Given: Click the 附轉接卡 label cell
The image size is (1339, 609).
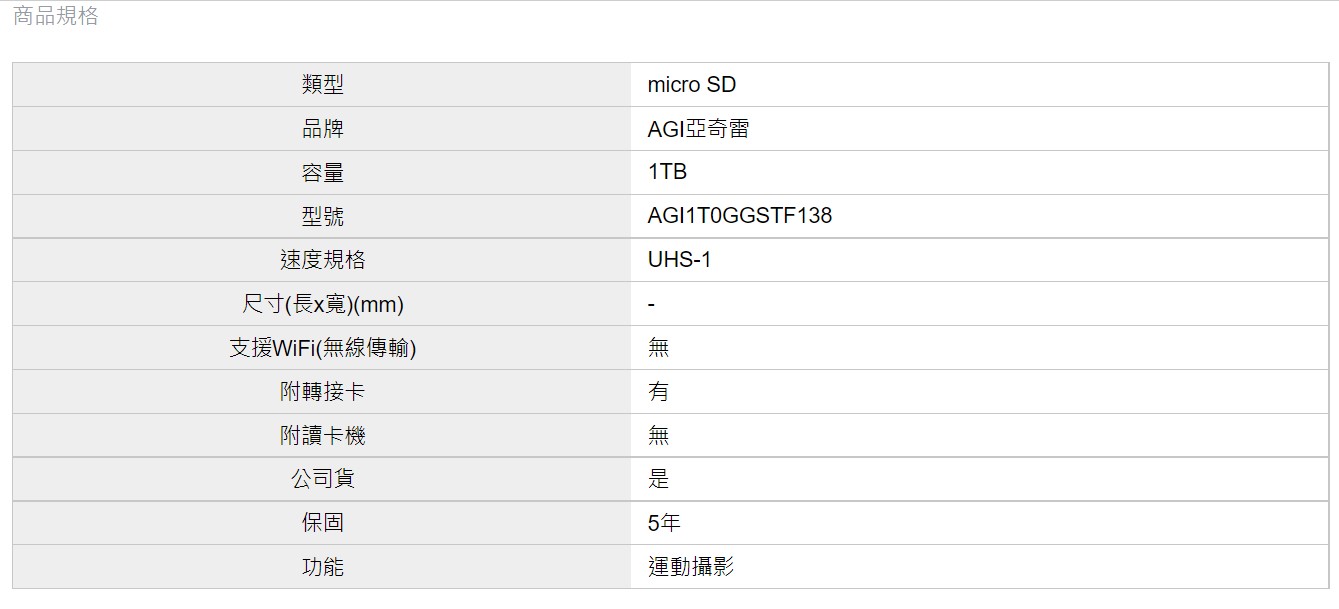Looking at the screenshot, I should [322, 392].
